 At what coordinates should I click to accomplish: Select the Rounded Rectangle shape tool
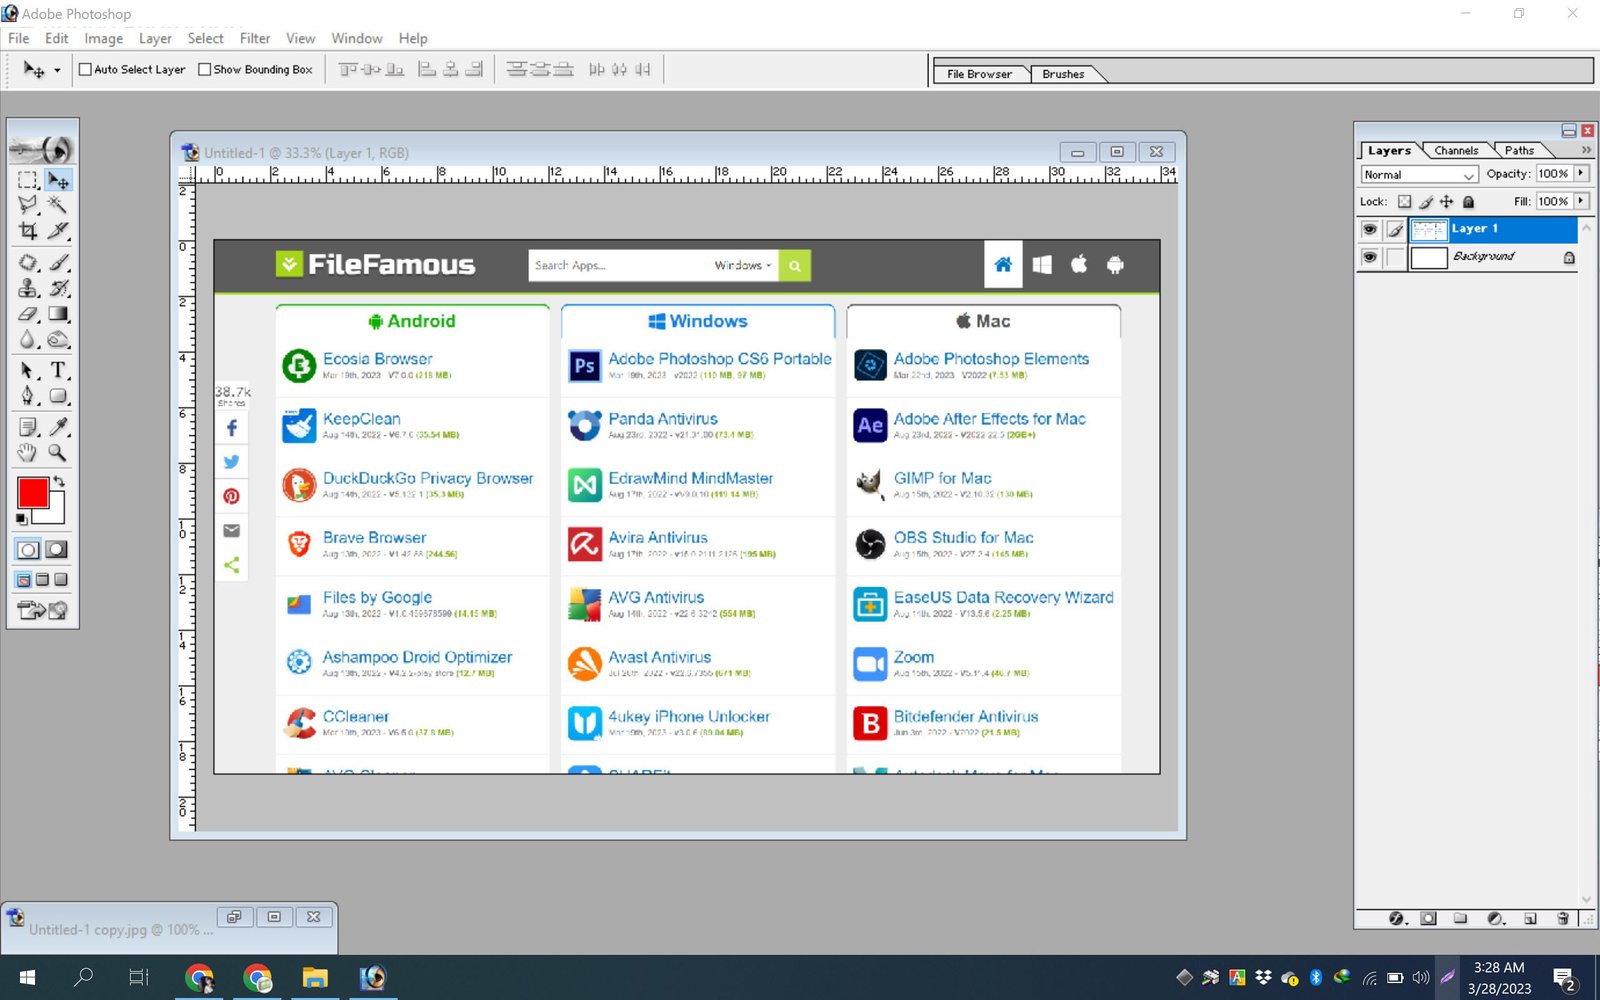58,396
